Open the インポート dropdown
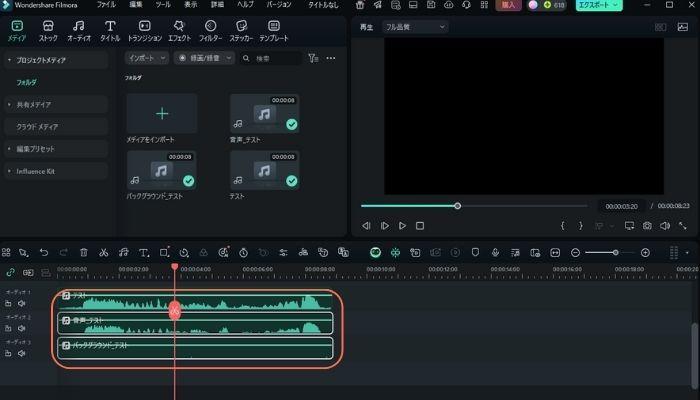Screen dimensions: 700x400 [x=145, y=58]
